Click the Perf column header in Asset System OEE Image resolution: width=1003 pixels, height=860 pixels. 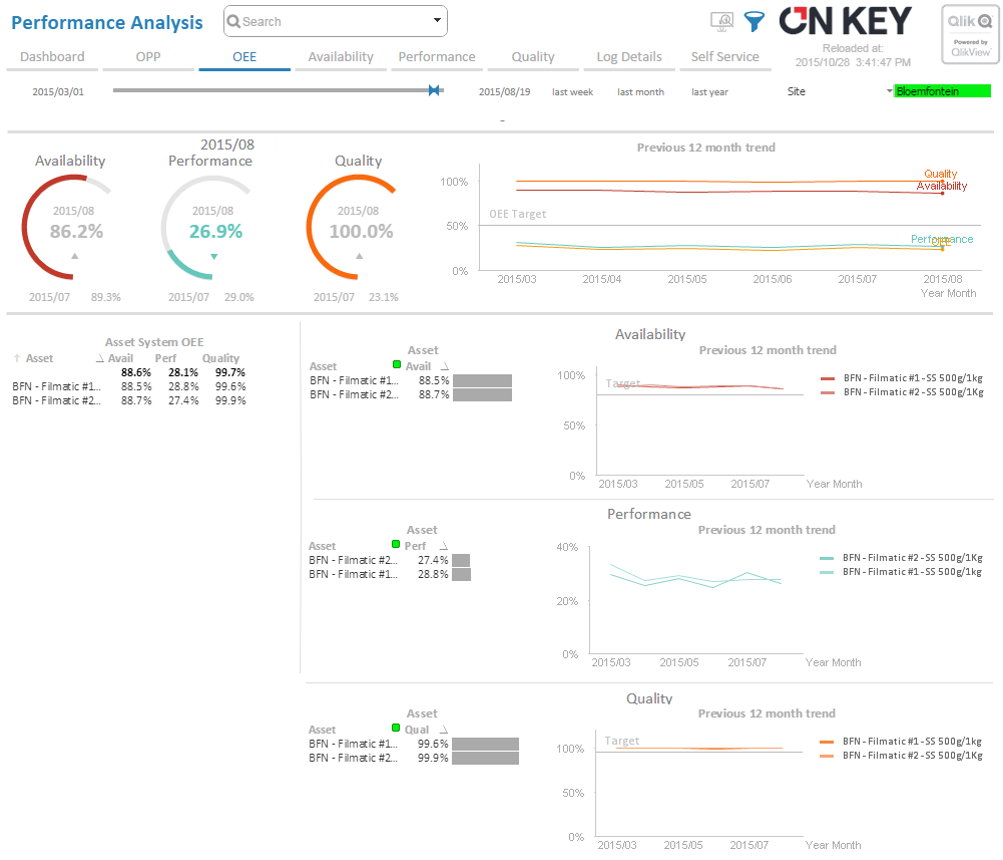pos(165,358)
